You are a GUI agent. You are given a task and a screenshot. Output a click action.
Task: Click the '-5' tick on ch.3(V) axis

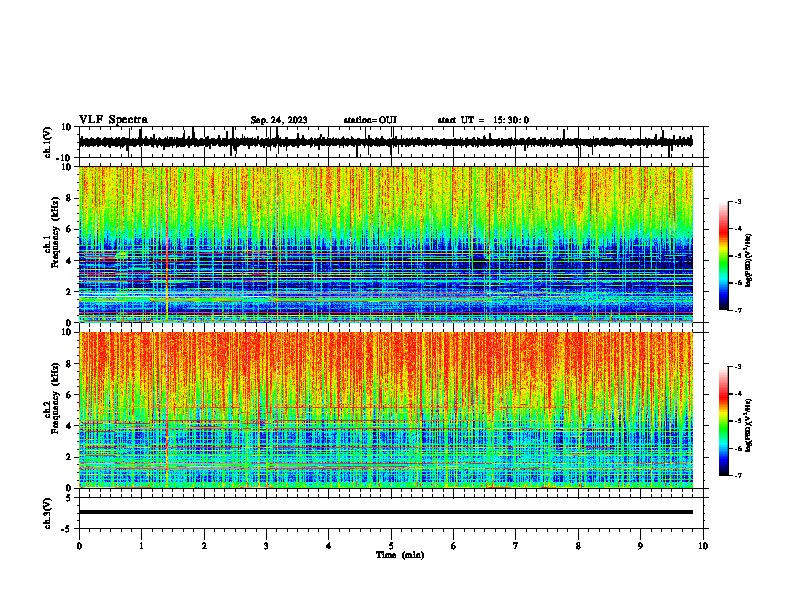(x=67, y=529)
